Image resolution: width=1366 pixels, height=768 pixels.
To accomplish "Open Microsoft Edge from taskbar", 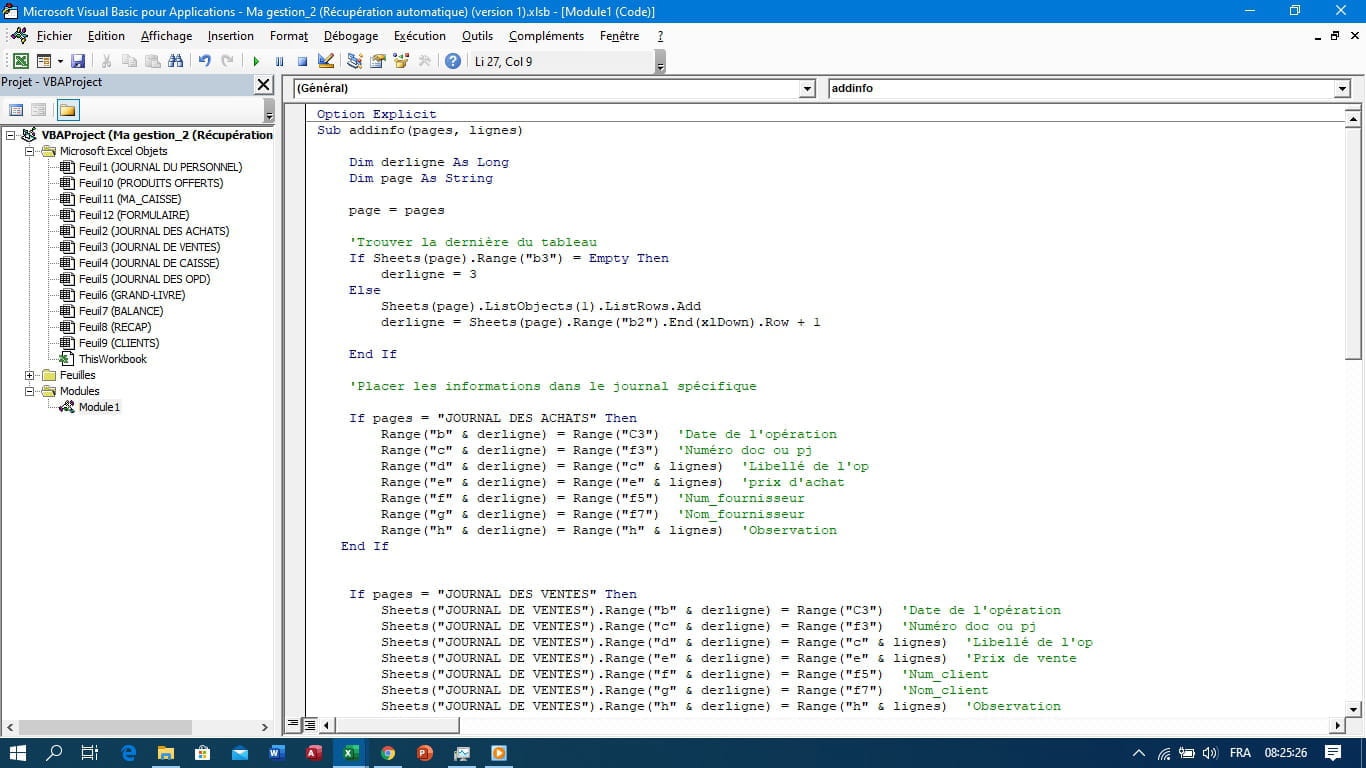I will pos(128,753).
